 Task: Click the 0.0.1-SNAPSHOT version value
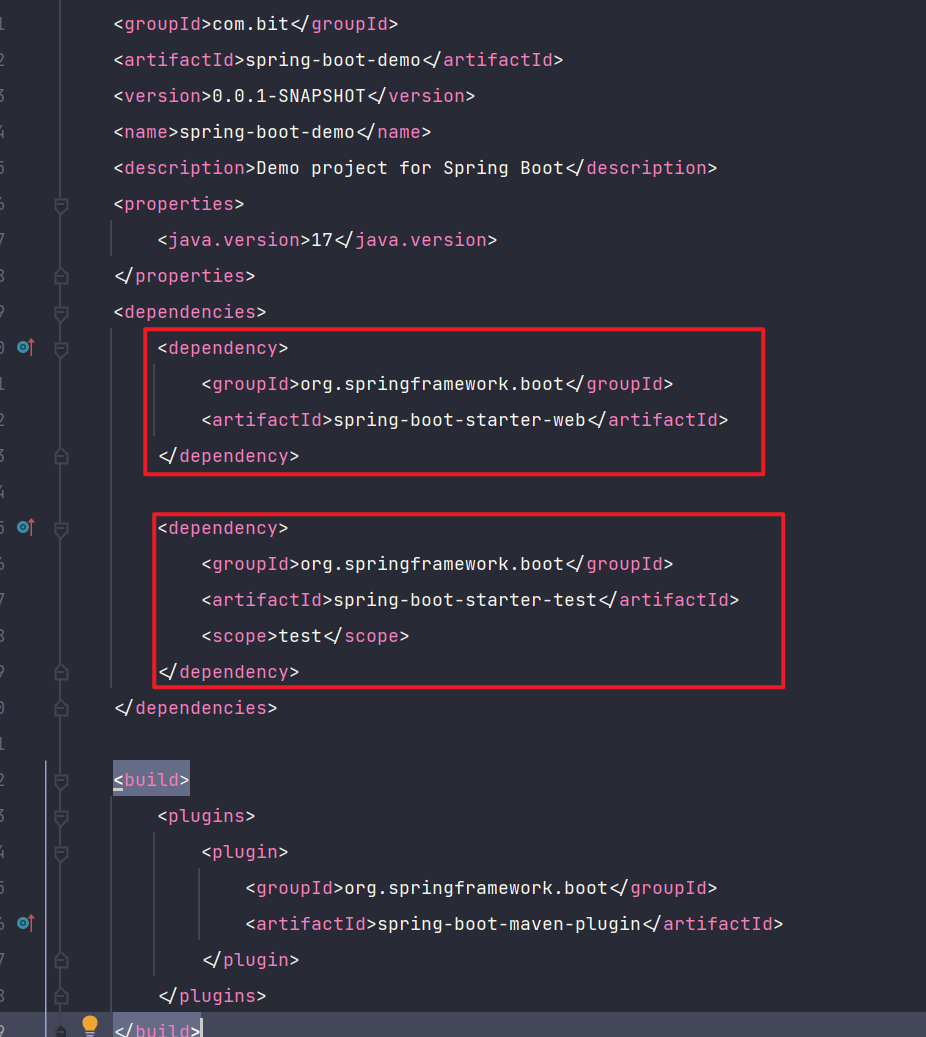289,96
